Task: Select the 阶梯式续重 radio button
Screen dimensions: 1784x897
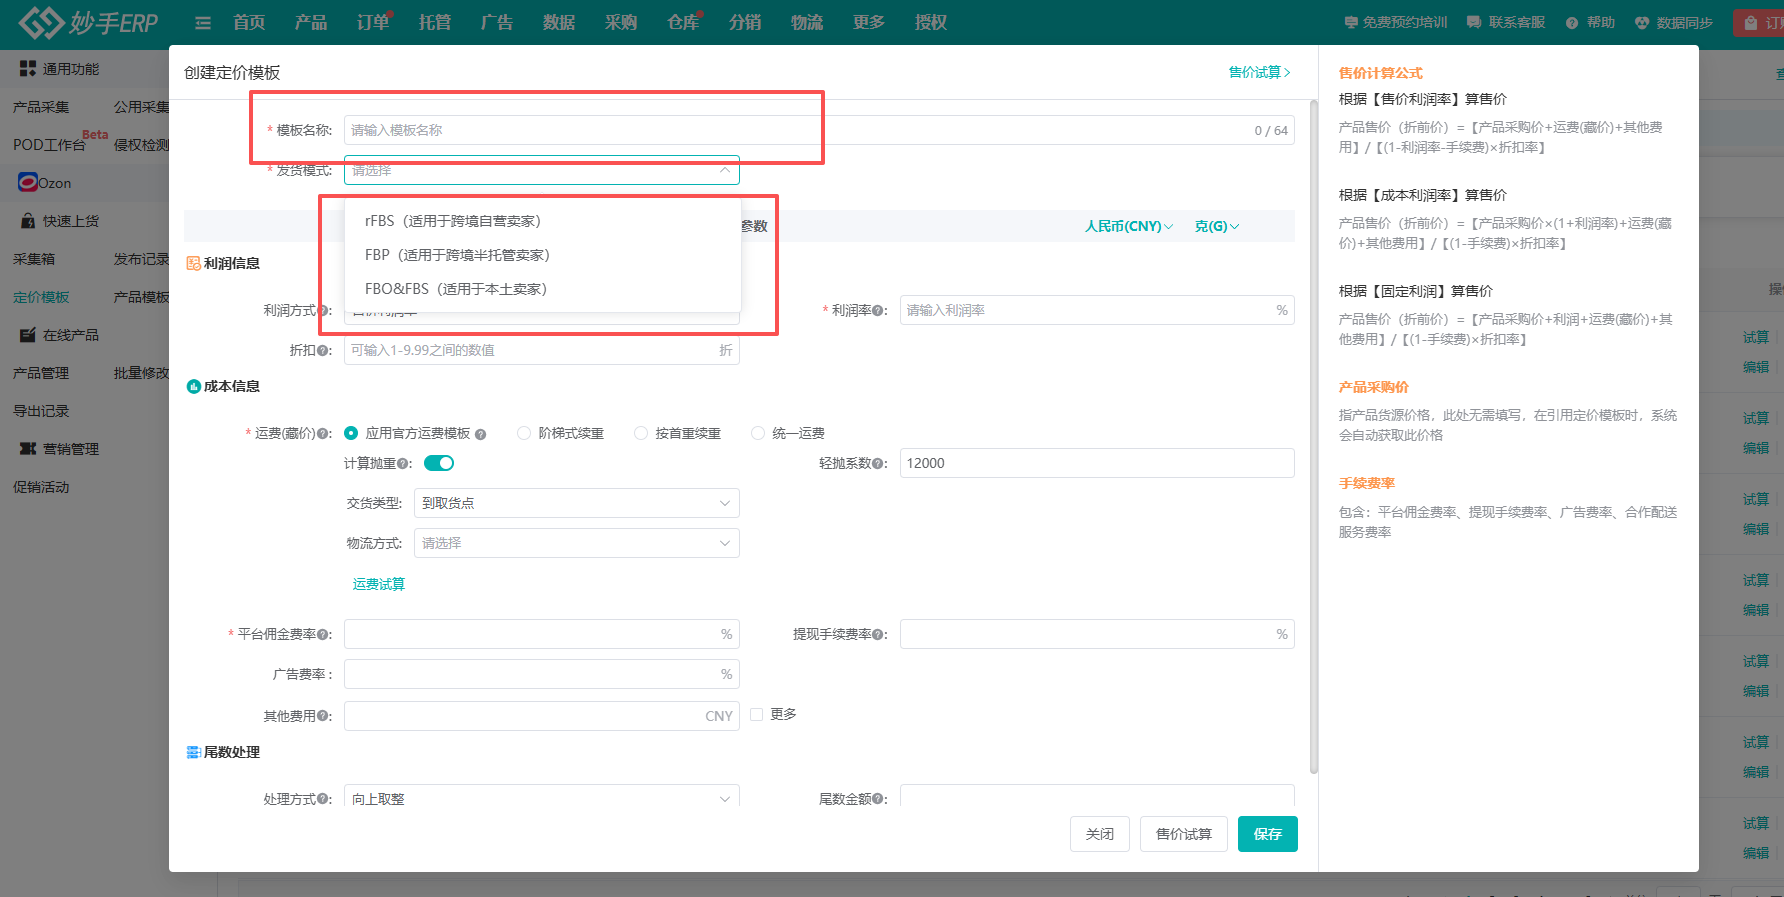Action: point(524,433)
